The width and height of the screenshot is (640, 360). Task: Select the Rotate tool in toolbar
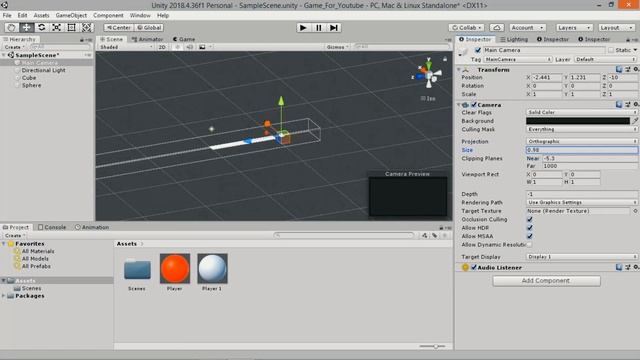[x=42, y=27]
